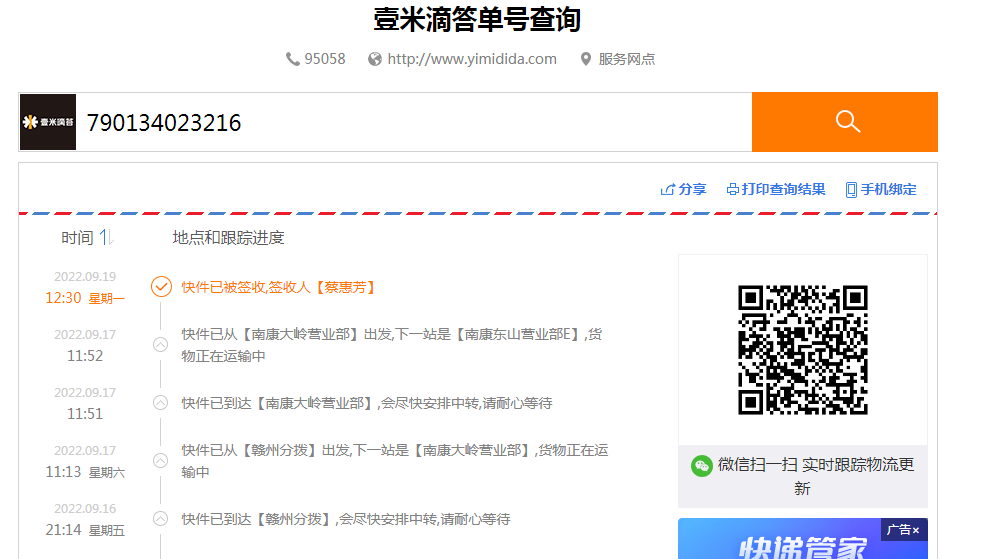Open 服务网点 service outlets link

pos(626,59)
